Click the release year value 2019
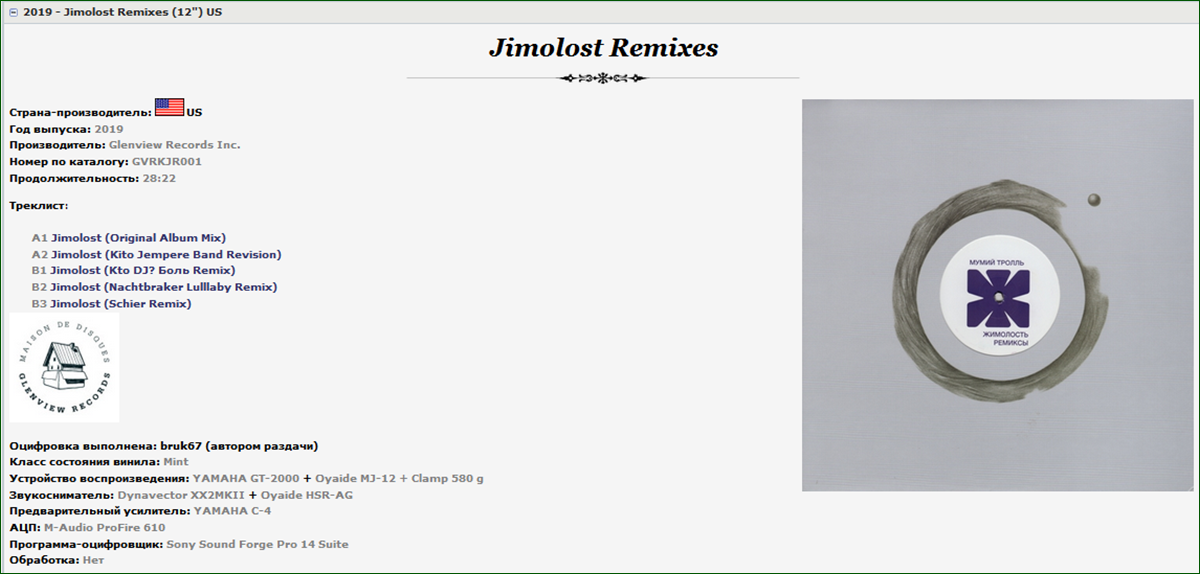This screenshot has height=574, width=1200. [x=109, y=129]
